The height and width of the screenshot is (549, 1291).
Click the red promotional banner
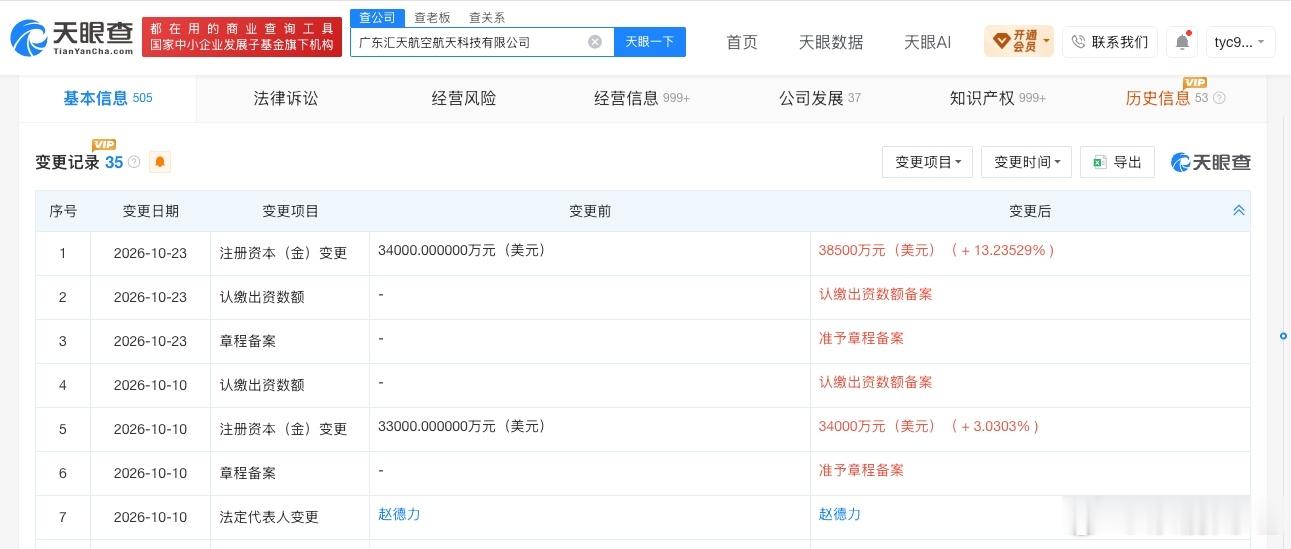pyautogui.click(x=242, y=37)
